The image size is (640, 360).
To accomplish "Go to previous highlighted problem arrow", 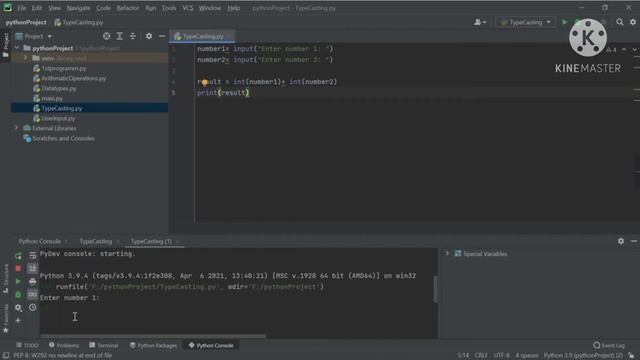I will (x=624, y=49).
